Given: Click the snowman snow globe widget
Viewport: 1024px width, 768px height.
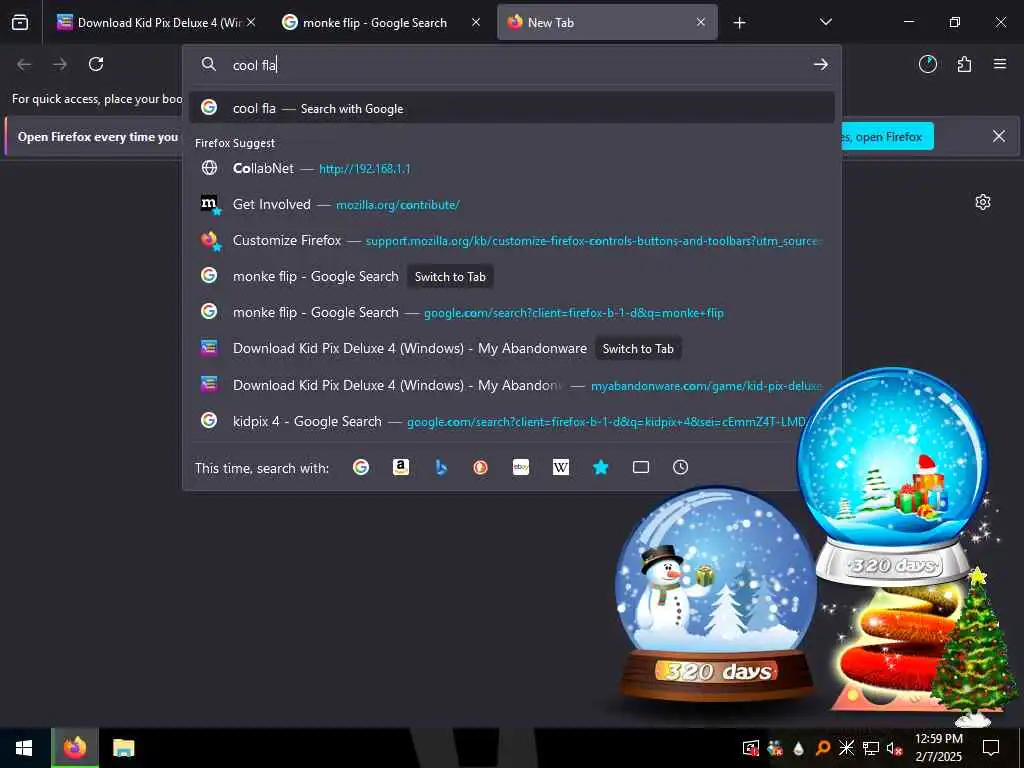Looking at the screenshot, I should (x=716, y=596).
